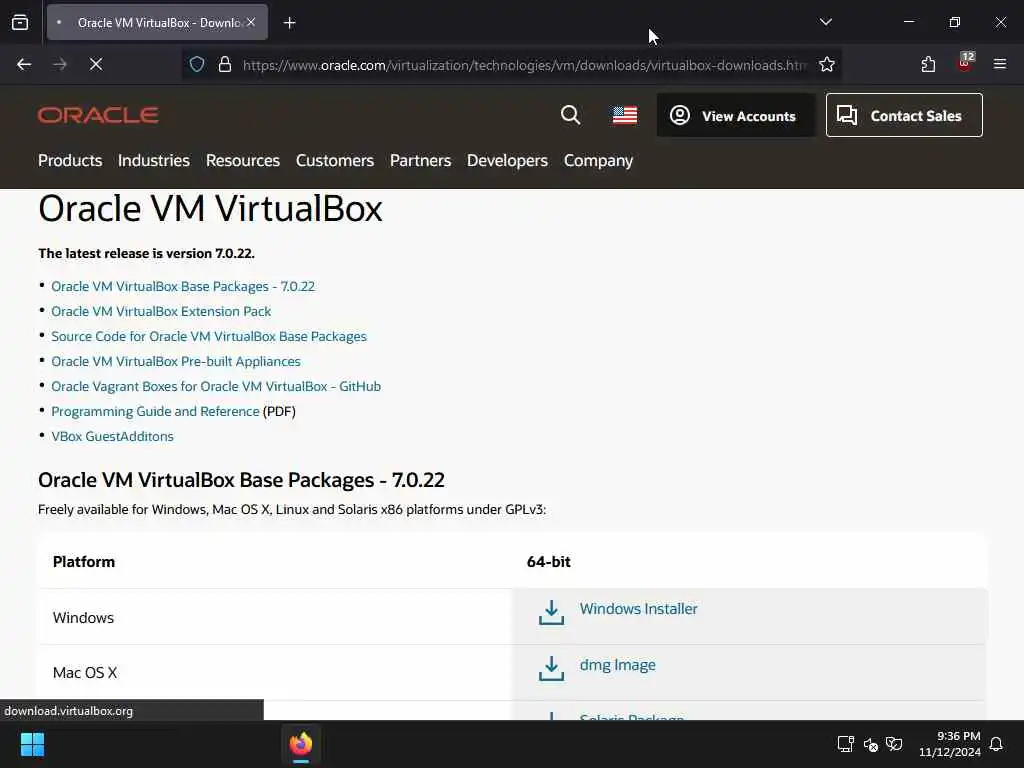Click the network tray icon
Viewport: 1024px width, 768px height.
(x=846, y=744)
